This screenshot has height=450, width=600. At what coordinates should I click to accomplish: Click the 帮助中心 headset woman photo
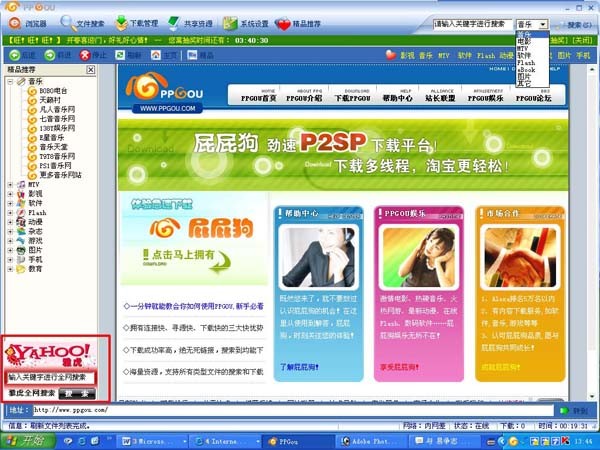pyautogui.click(x=318, y=257)
